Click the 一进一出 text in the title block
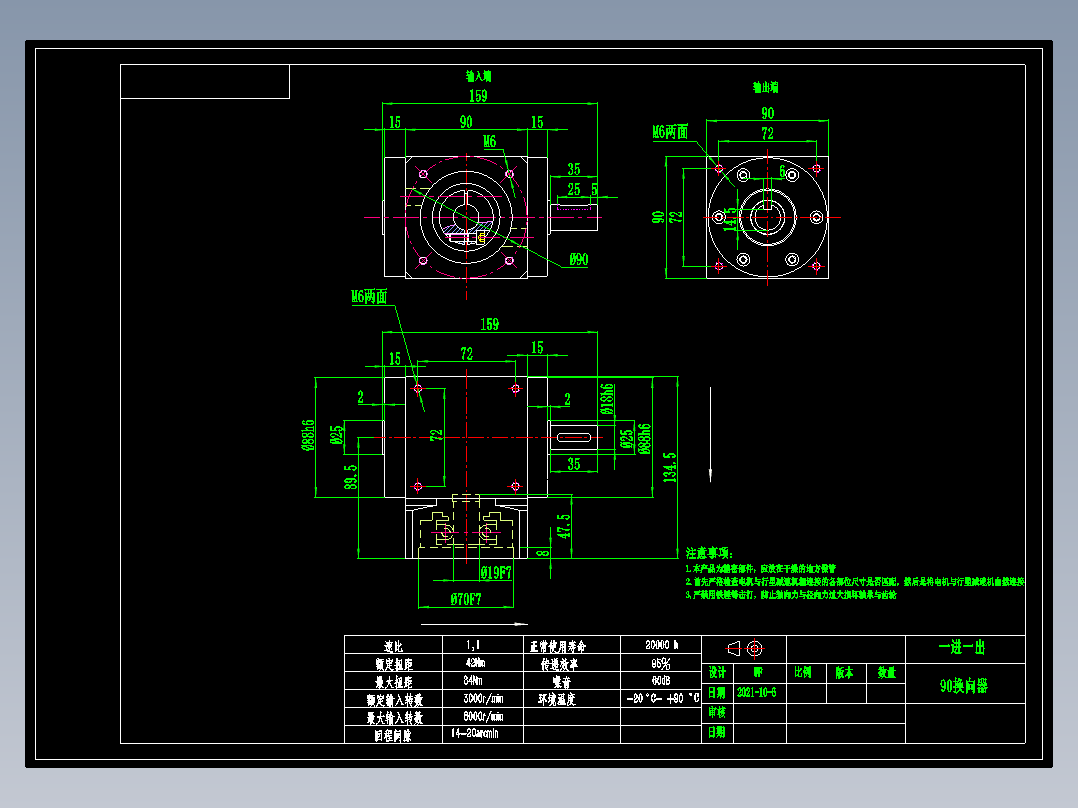Image resolution: width=1078 pixels, height=808 pixels. click(x=962, y=645)
